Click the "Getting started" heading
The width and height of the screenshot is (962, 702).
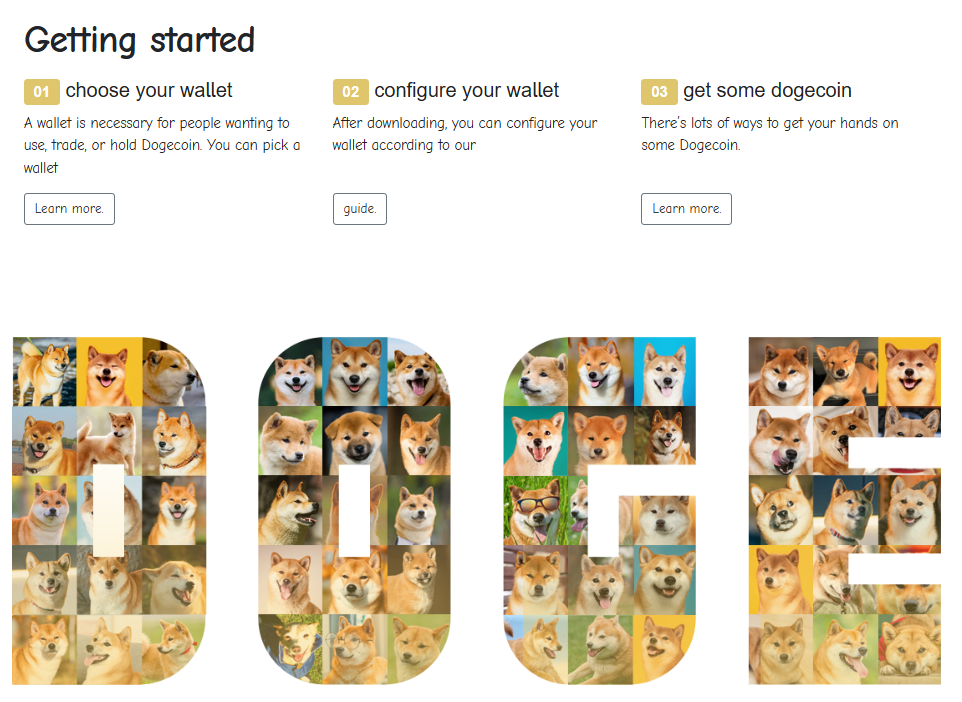[140, 40]
